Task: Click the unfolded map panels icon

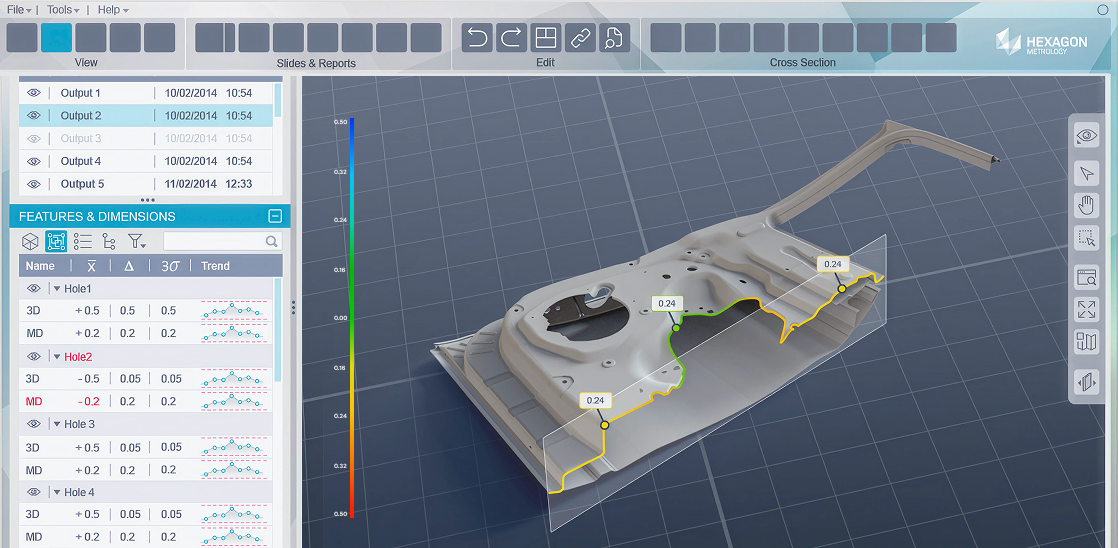Action: coord(1086,341)
